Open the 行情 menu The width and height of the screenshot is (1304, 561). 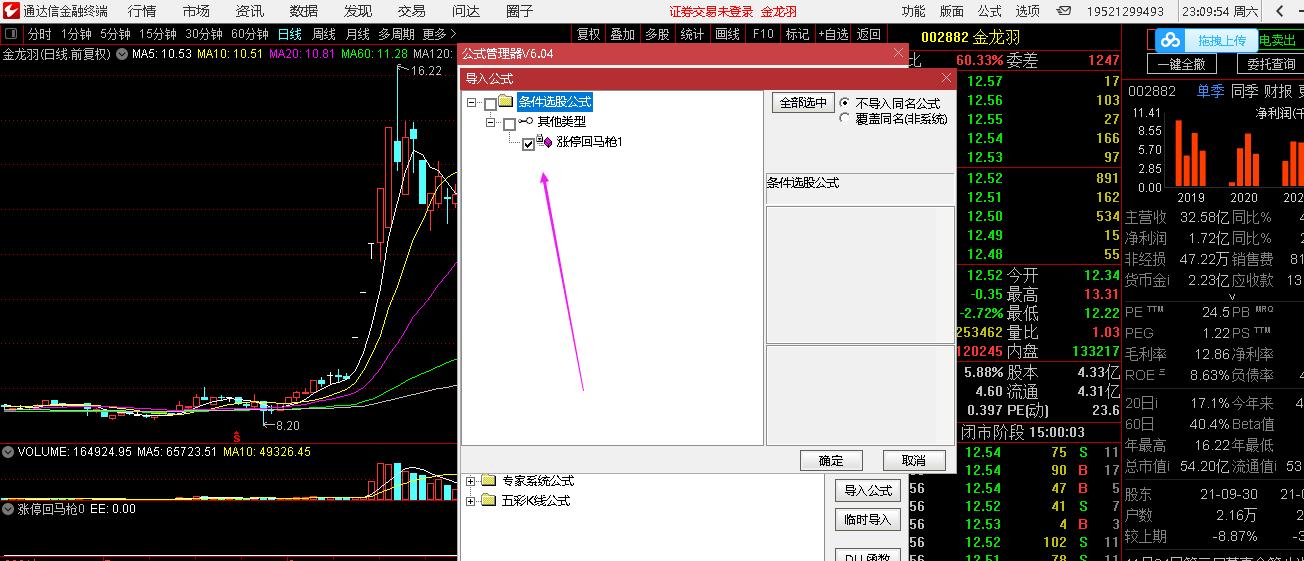point(142,12)
